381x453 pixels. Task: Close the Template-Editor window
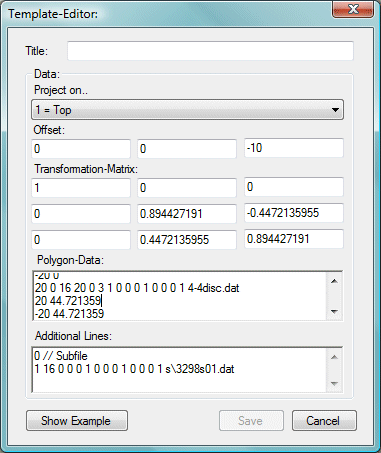(353, 9)
